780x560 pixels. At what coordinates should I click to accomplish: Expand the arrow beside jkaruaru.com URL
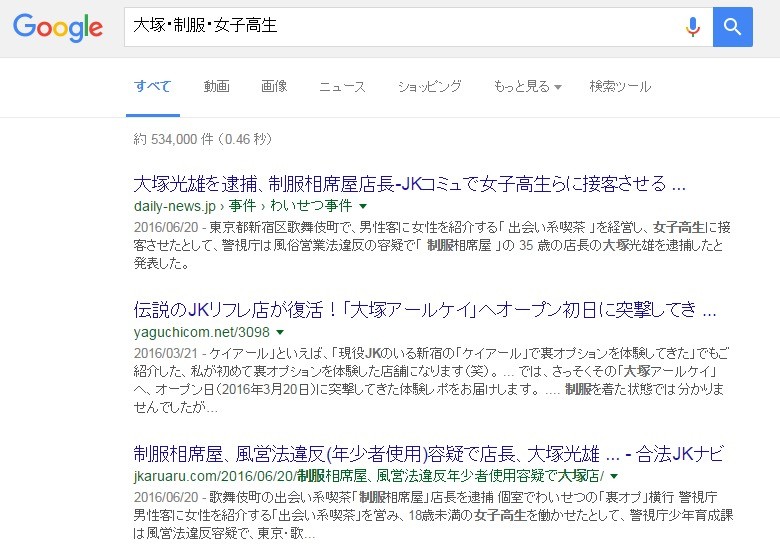(614, 476)
